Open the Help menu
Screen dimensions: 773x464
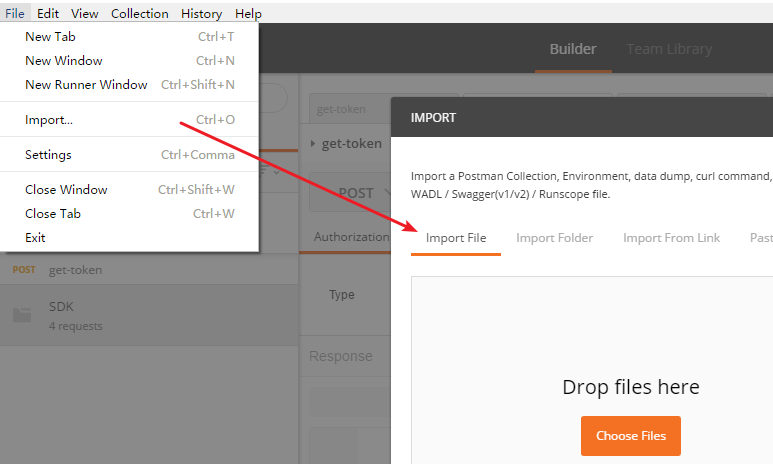point(248,13)
